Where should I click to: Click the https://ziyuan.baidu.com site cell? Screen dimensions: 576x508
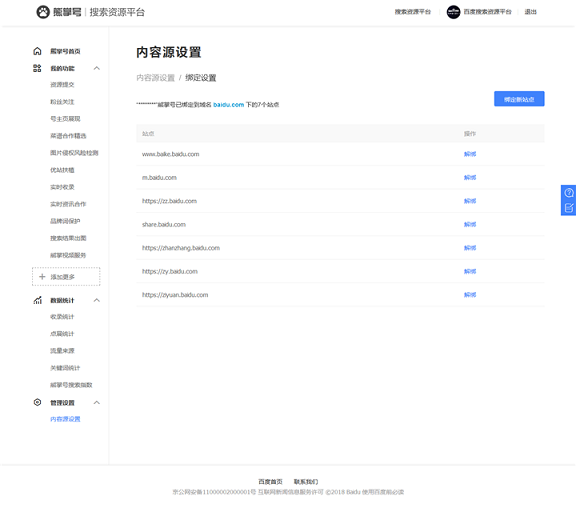[x=175, y=295]
